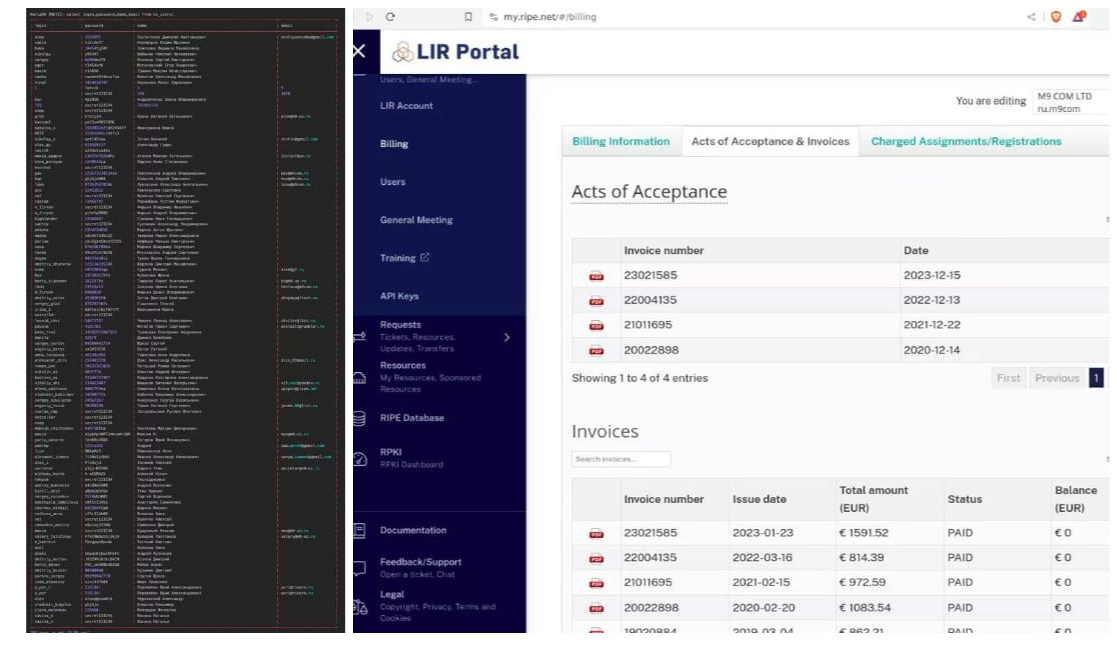Image resolution: width=1117 pixels, height=656 pixels.
Task: Close the sidebar with the X icon
Action: (359, 51)
